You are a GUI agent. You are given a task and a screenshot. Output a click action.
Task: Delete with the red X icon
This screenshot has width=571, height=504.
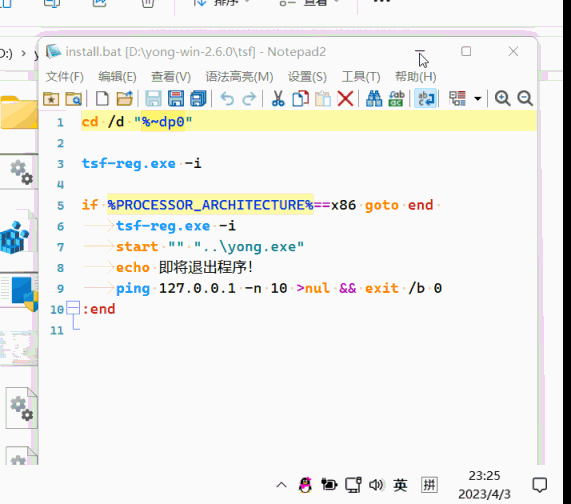click(x=345, y=99)
